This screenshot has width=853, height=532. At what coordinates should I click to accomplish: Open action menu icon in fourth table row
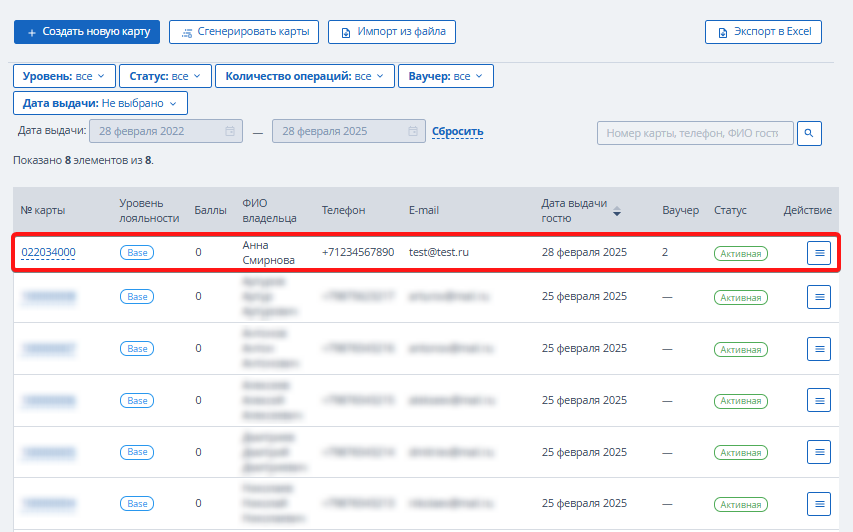point(819,400)
